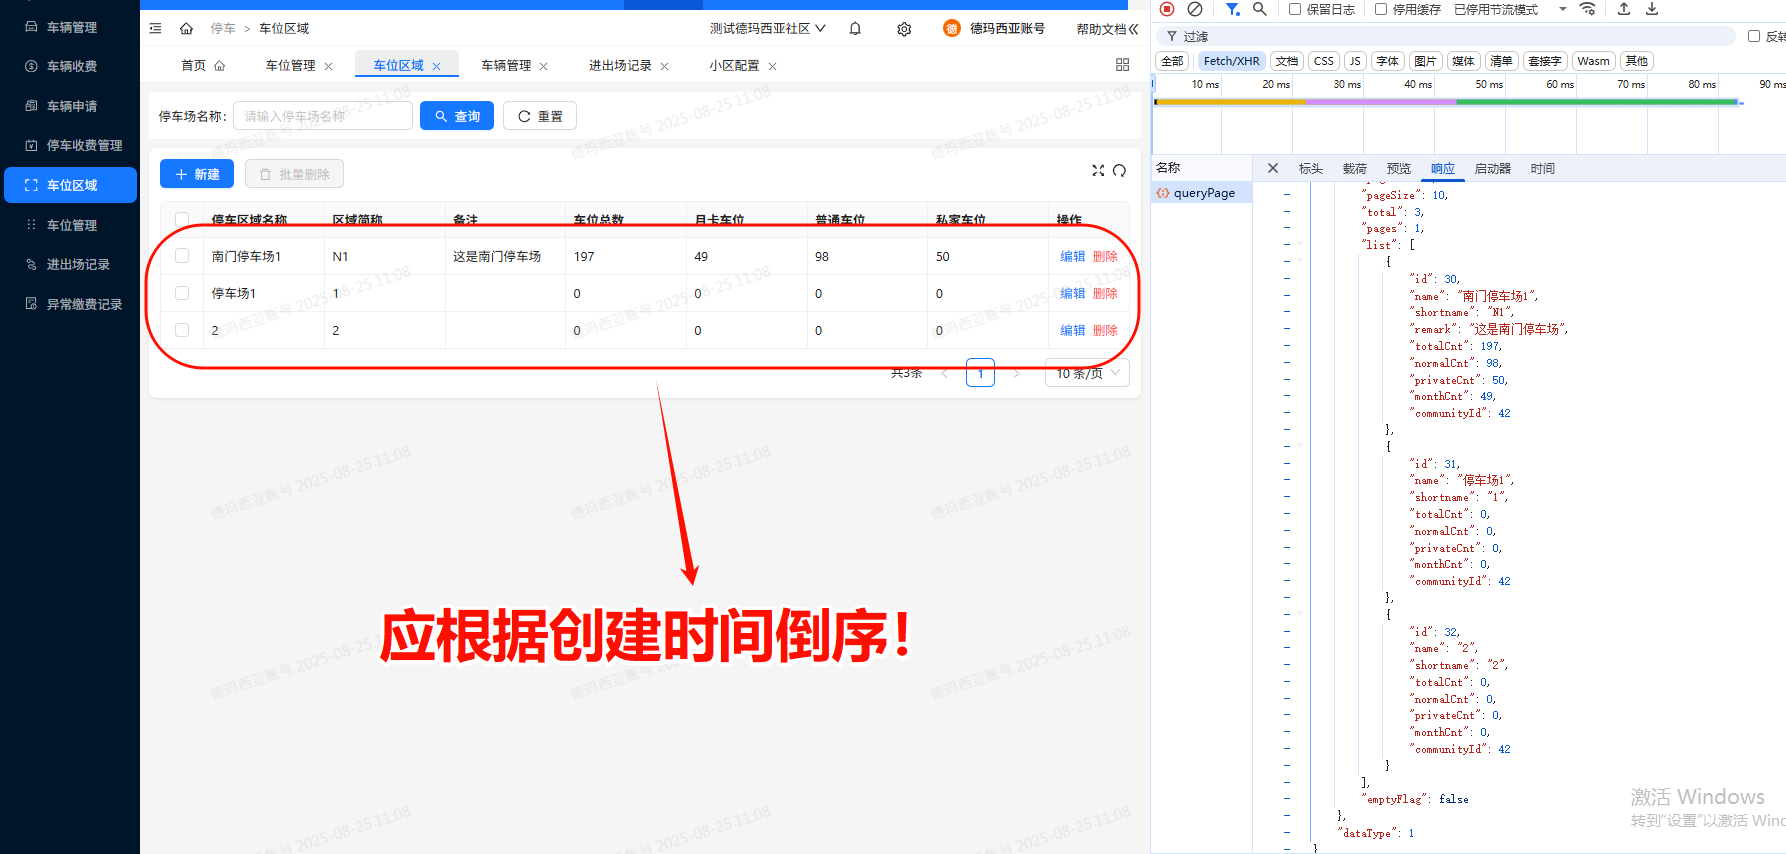Open 停车收费管理 in the sidebar
1786x854 pixels.
click(70, 145)
